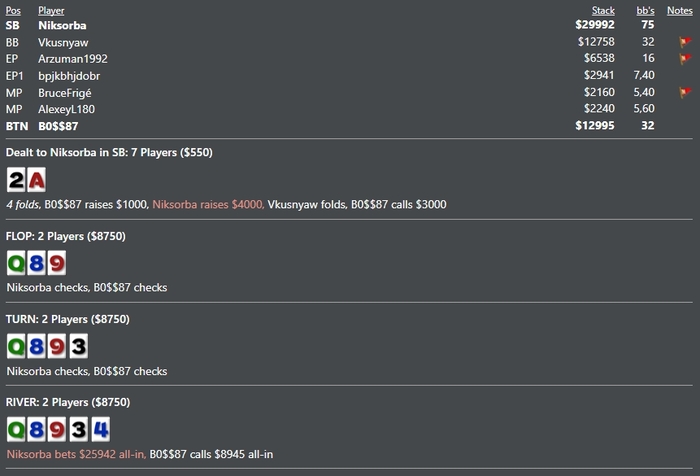Click BruceFrigé's note flag icon
This screenshot has width=700, height=476.
pos(685,92)
